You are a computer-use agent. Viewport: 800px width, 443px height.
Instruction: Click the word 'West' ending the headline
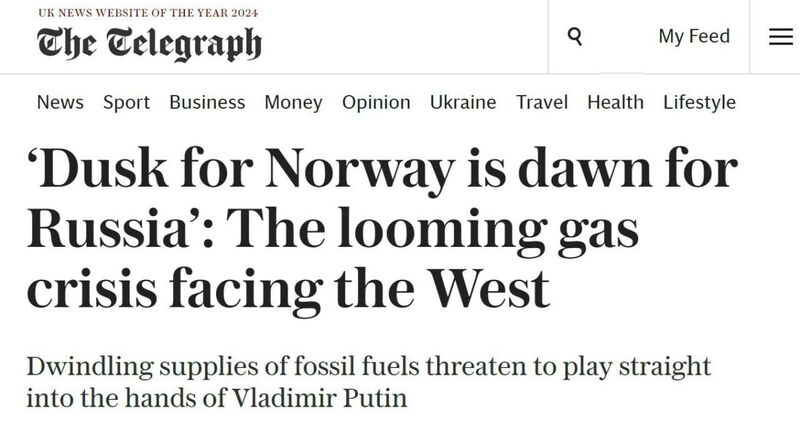tap(489, 289)
